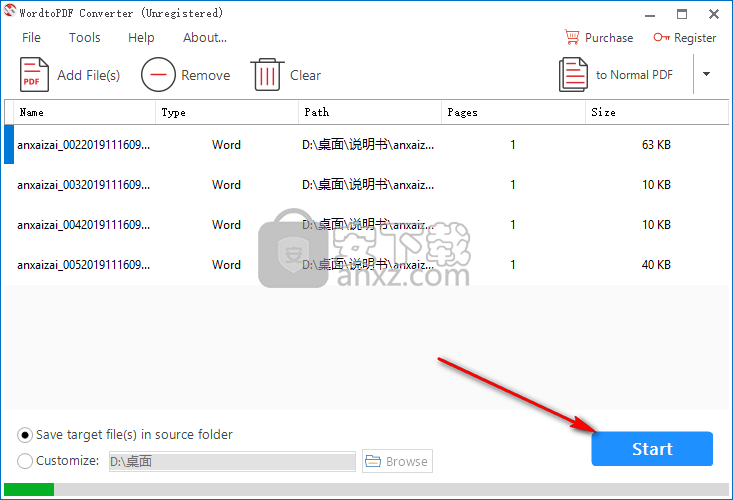This screenshot has height=500, width=733.
Task: Click the Register key icon
Action: [x=661, y=37]
